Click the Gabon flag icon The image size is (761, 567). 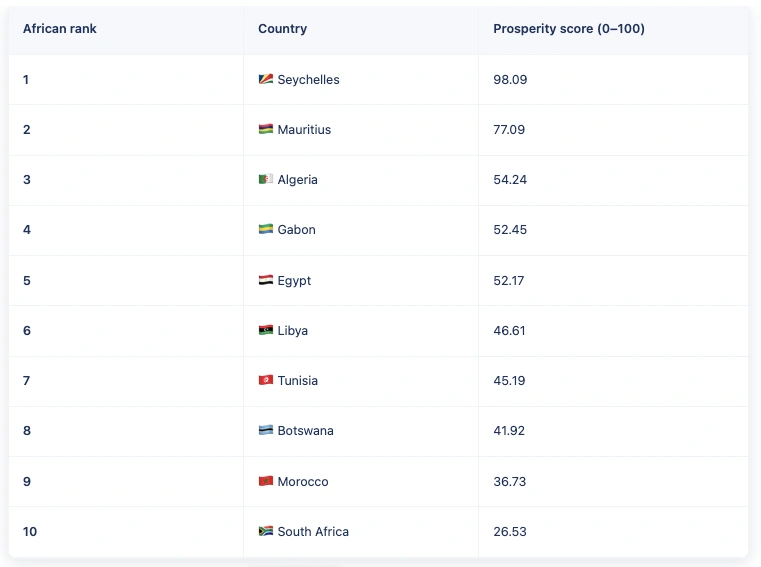point(265,230)
